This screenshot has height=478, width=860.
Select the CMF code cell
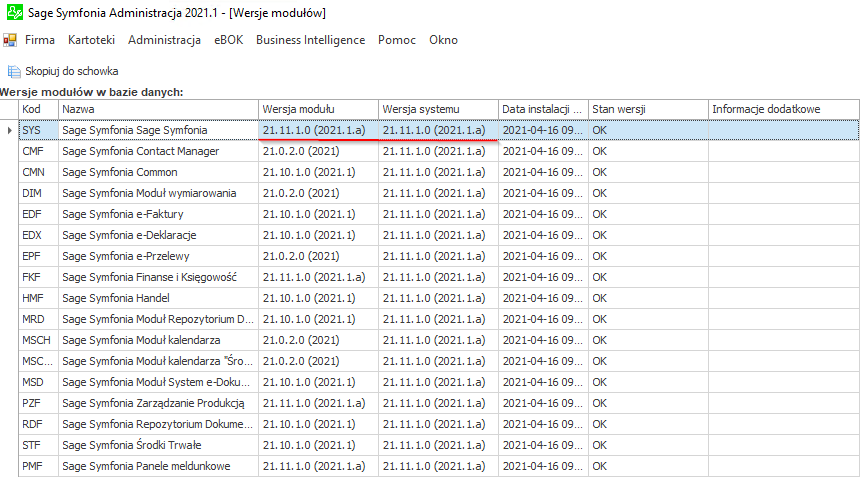click(x=38, y=151)
